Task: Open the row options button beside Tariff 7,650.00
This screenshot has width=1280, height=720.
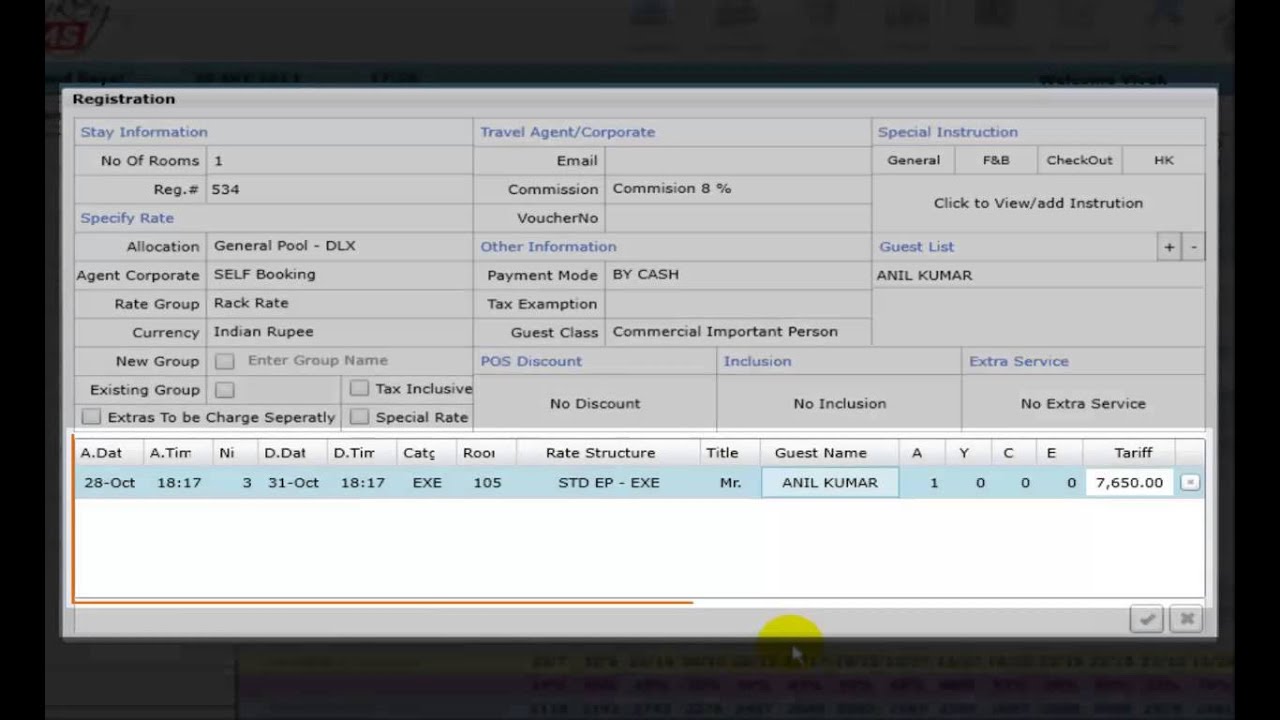Action: pyautogui.click(x=1189, y=483)
